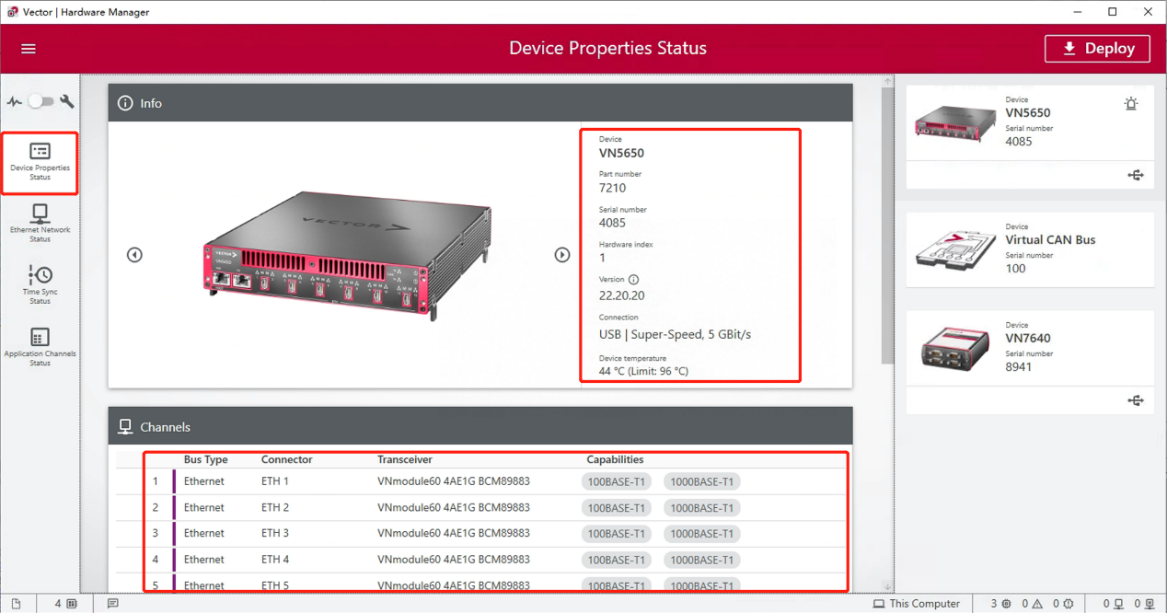Open Ethernet Network Status panel
This screenshot has height=613, width=1167.
(40, 221)
